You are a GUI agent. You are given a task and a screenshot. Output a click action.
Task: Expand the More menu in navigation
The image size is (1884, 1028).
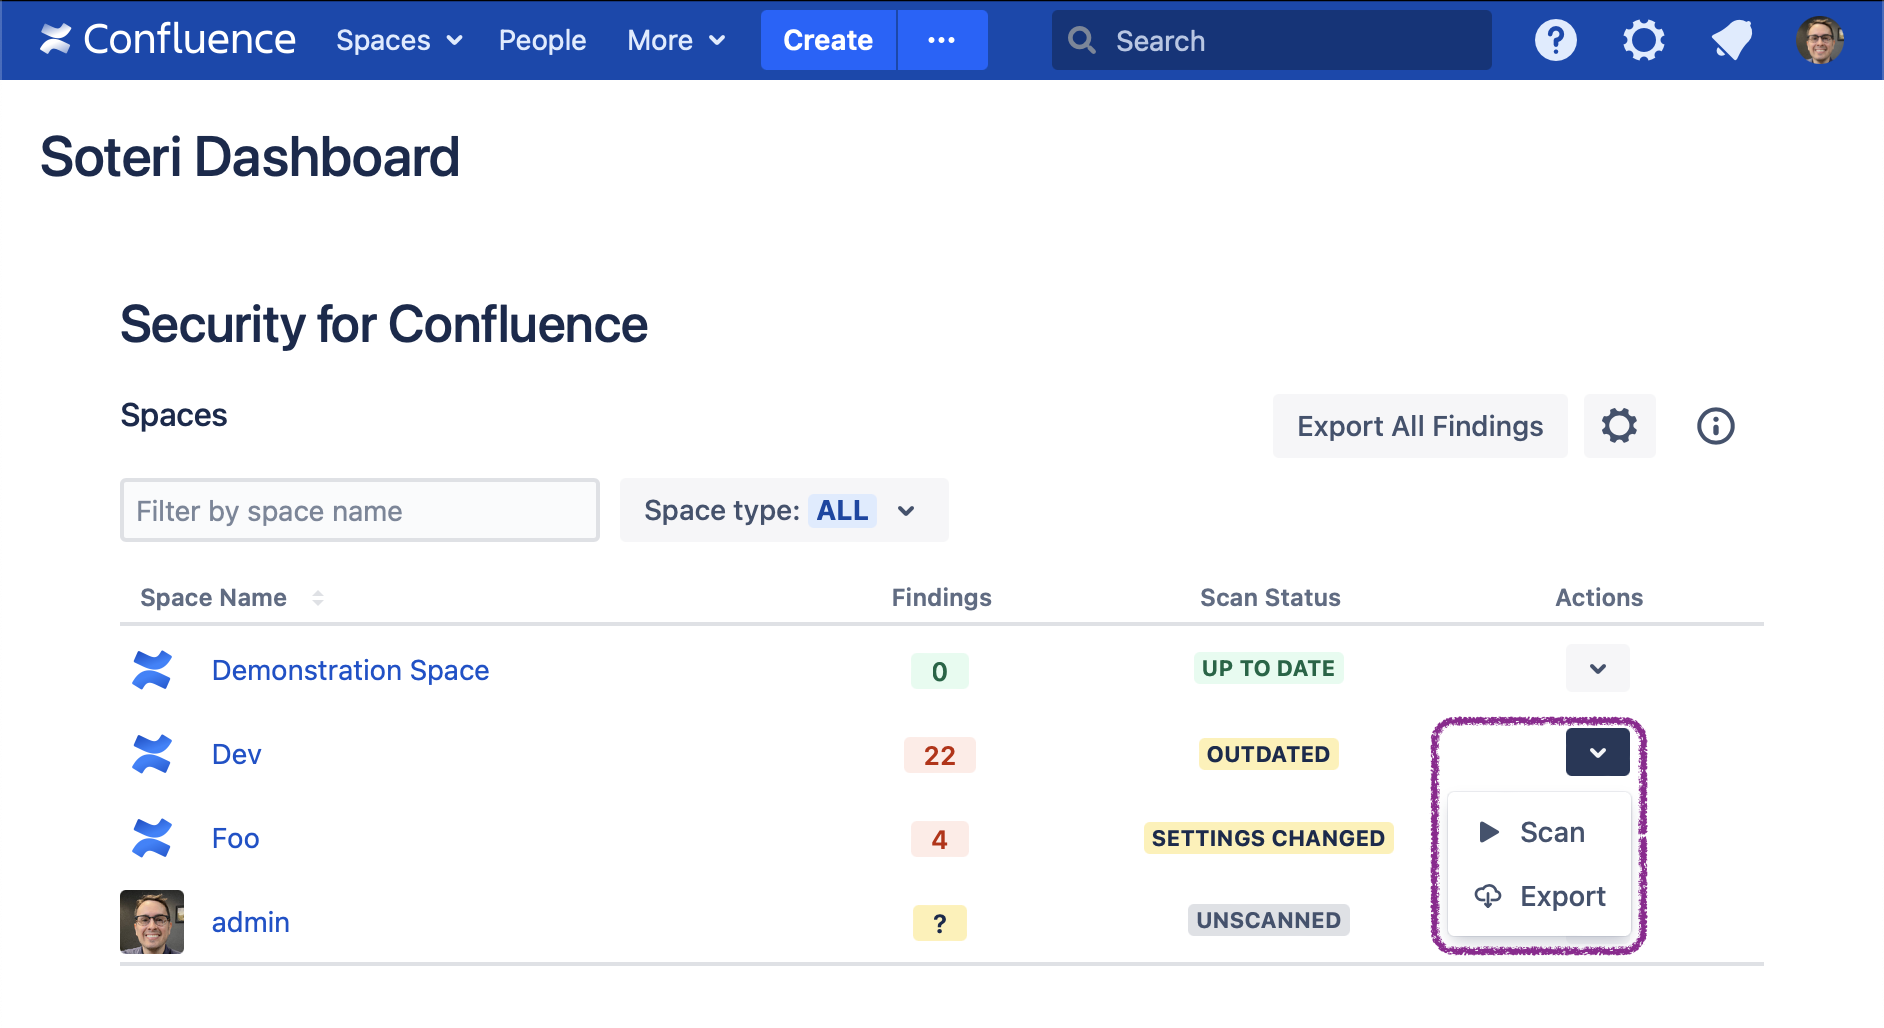[676, 40]
